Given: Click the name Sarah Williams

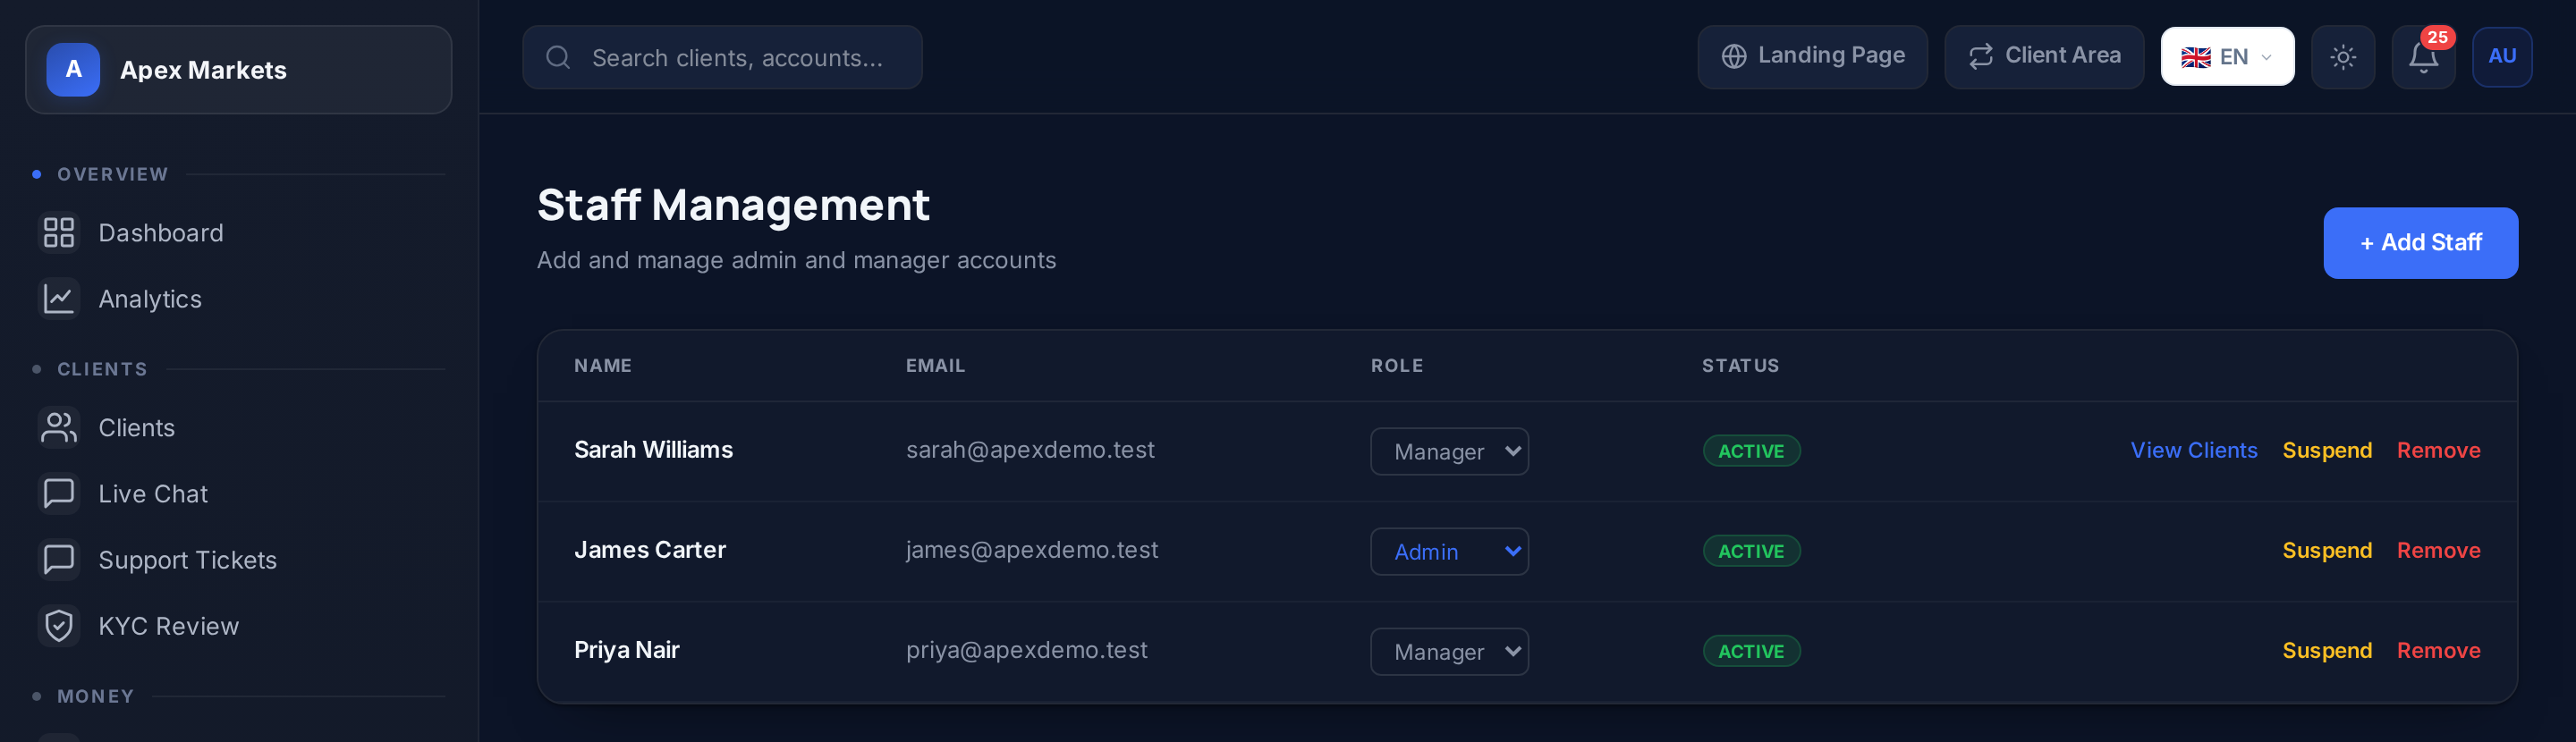Looking at the screenshot, I should pos(653,450).
